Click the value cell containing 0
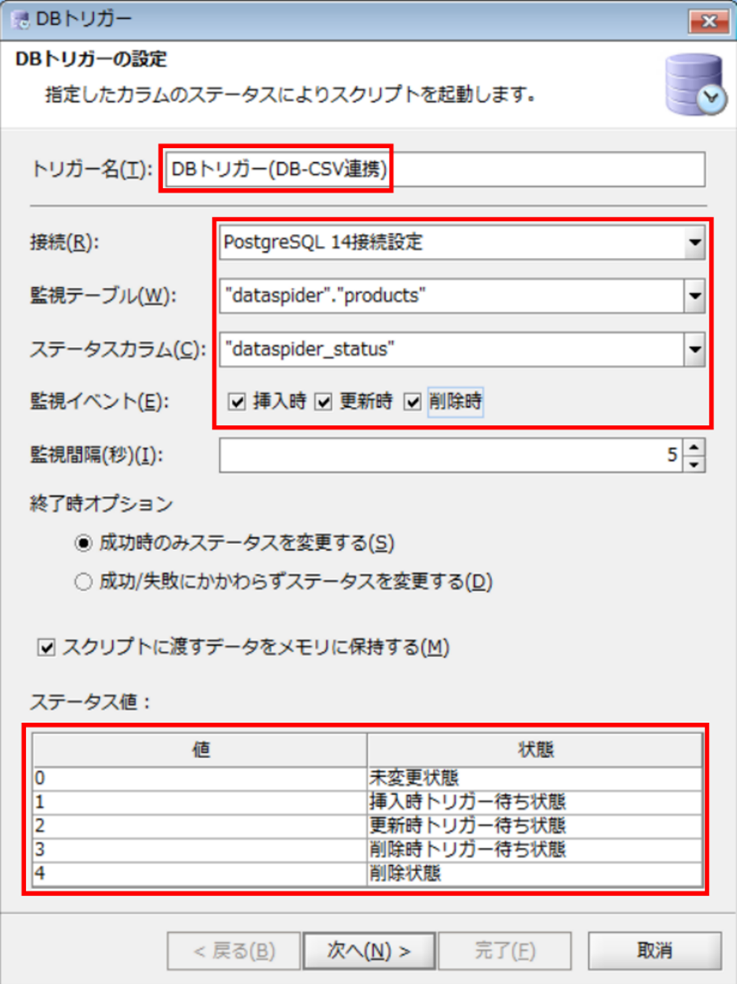 (x=200, y=778)
